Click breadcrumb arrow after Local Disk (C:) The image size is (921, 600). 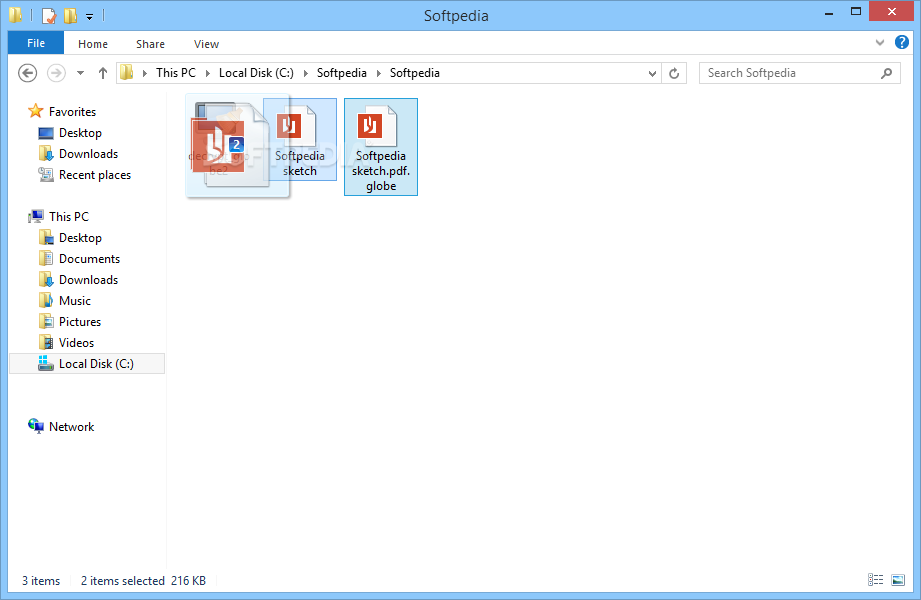[305, 73]
